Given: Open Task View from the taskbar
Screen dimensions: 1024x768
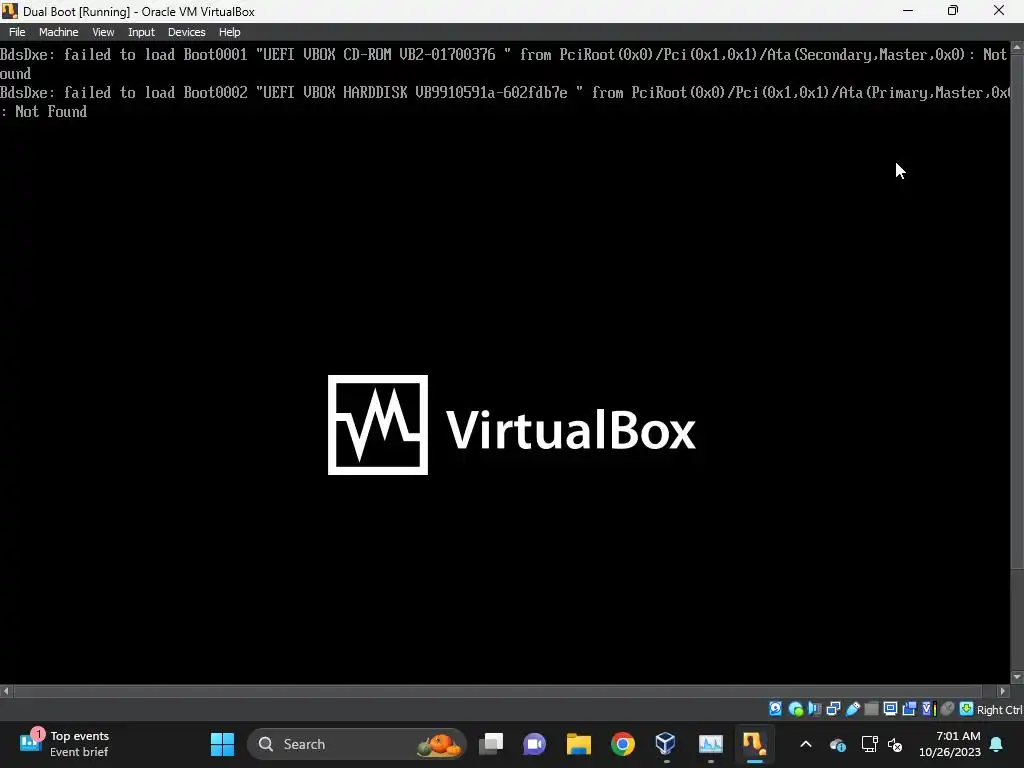Looking at the screenshot, I should click(x=491, y=744).
